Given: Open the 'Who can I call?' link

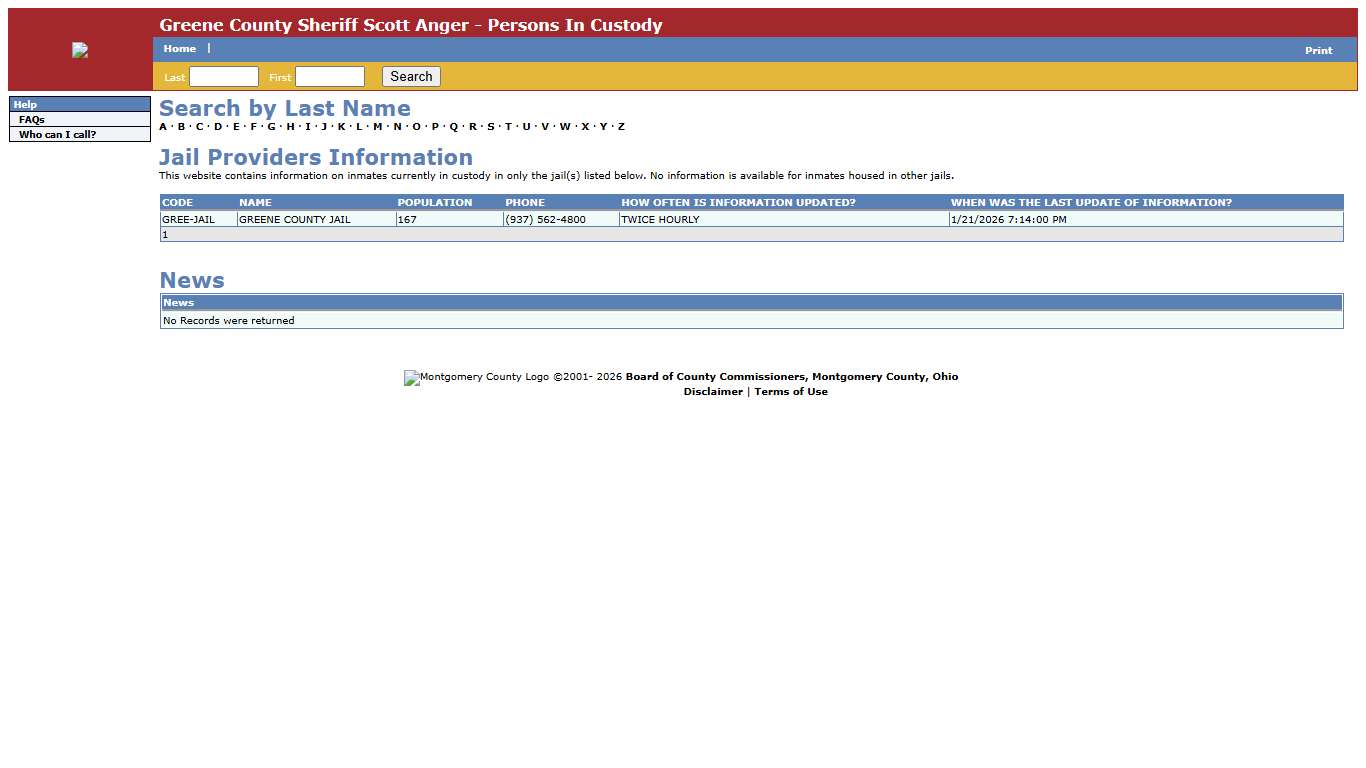Looking at the screenshot, I should pos(57,134).
